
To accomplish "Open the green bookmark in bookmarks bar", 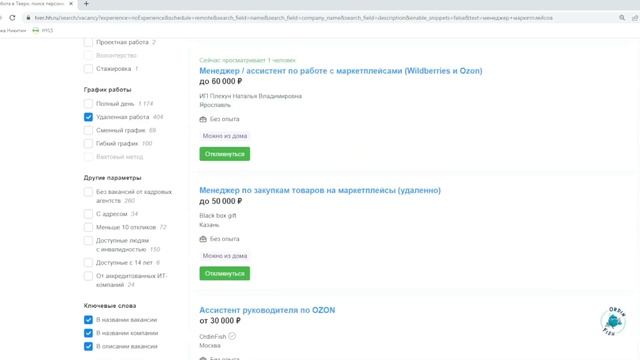I will pos(42,30).
